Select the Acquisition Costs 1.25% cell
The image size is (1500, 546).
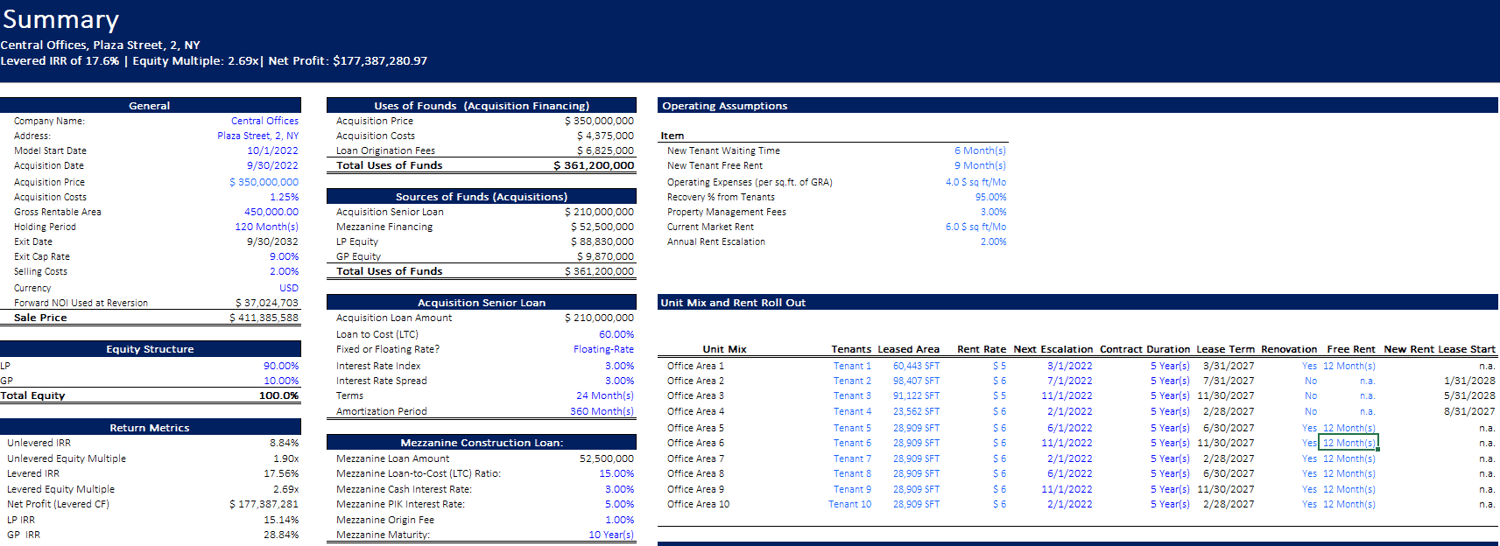coord(284,197)
